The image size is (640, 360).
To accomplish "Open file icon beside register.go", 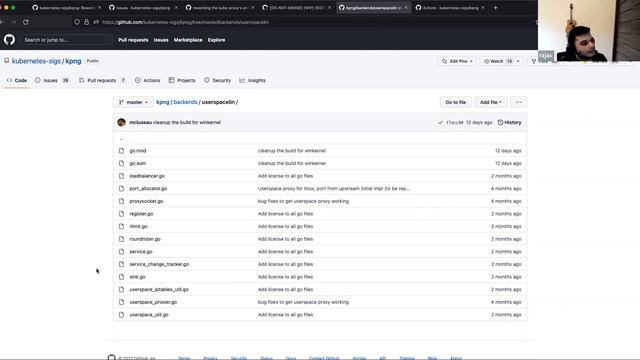I will click(x=121, y=214).
